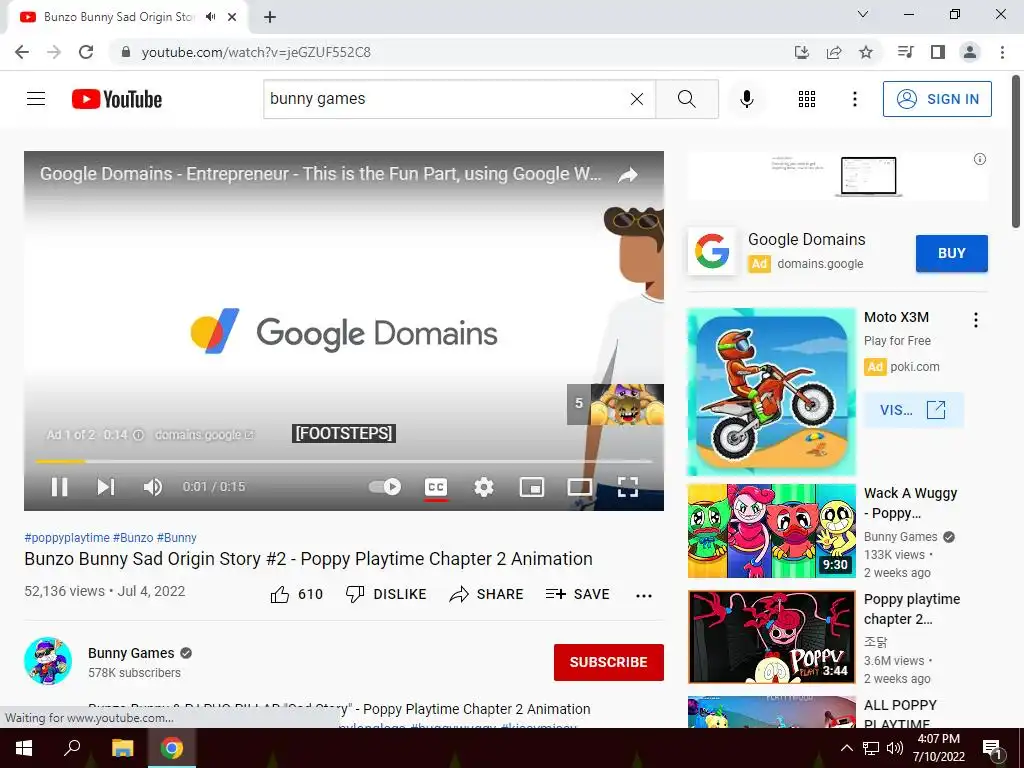This screenshot has width=1024, height=768.
Task: Toggle Chrome side panel
Action: pyautogui.click(x=938, y=52)
